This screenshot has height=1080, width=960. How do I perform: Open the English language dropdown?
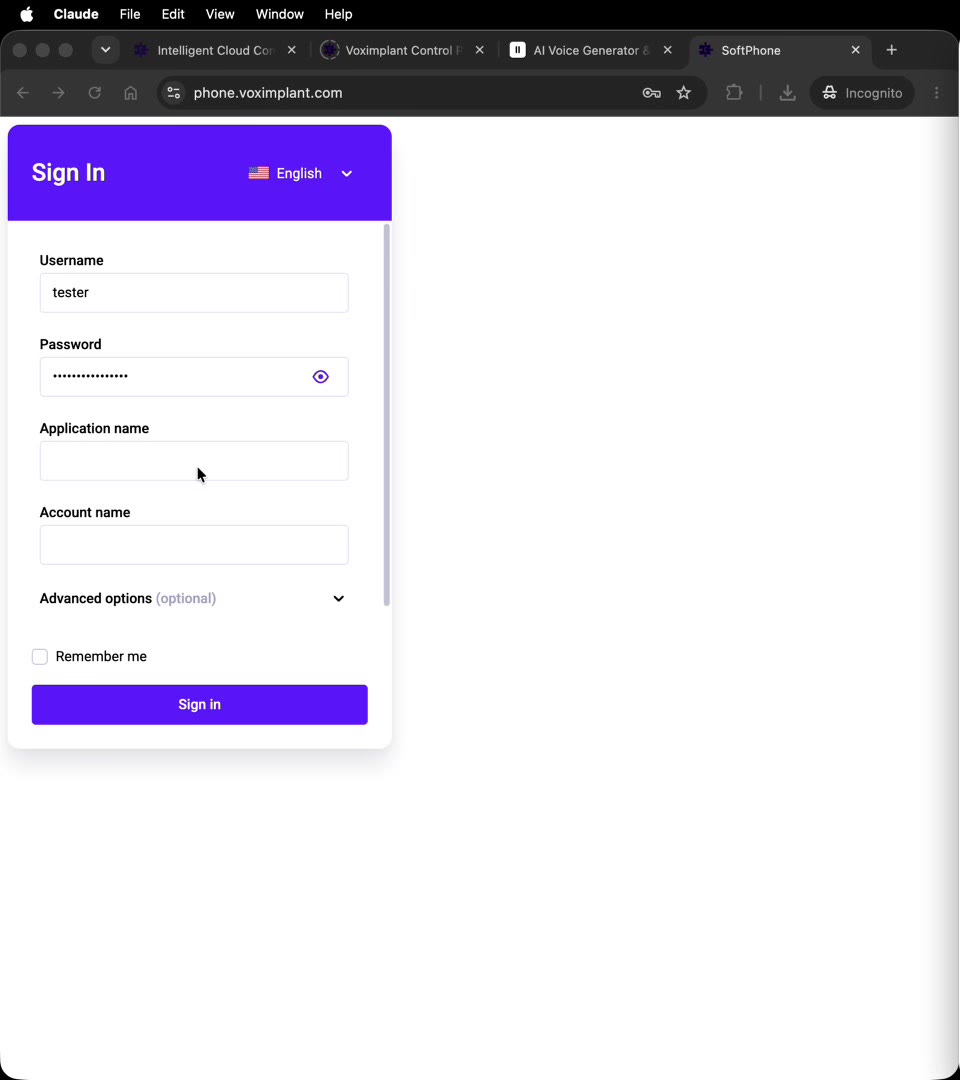(301, 174)
